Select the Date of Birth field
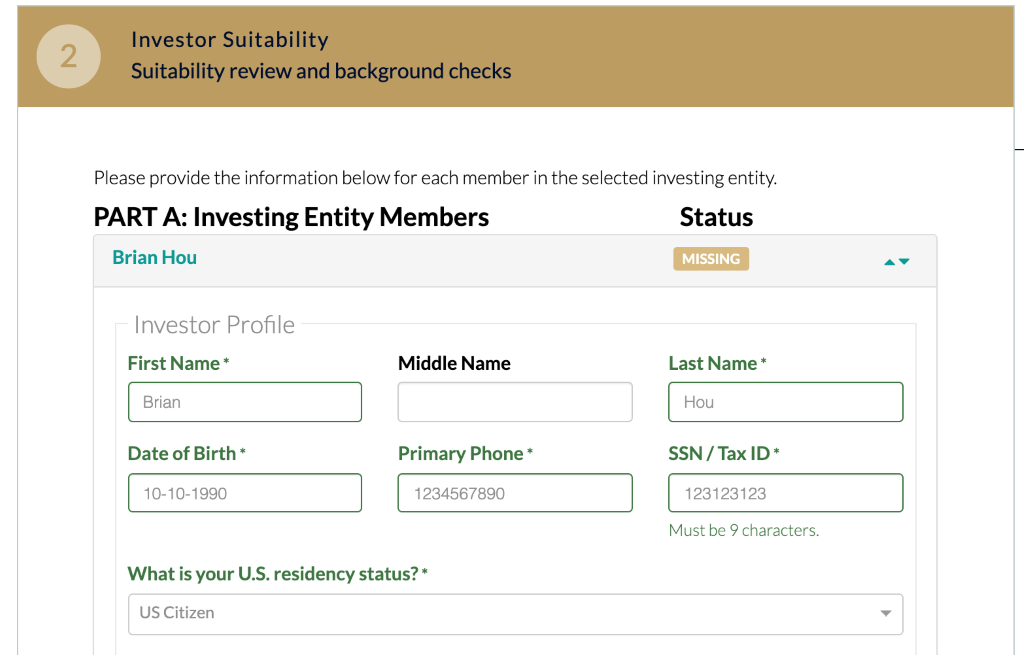This screenshot has height=655, width=1024. [x=245, y=493]
